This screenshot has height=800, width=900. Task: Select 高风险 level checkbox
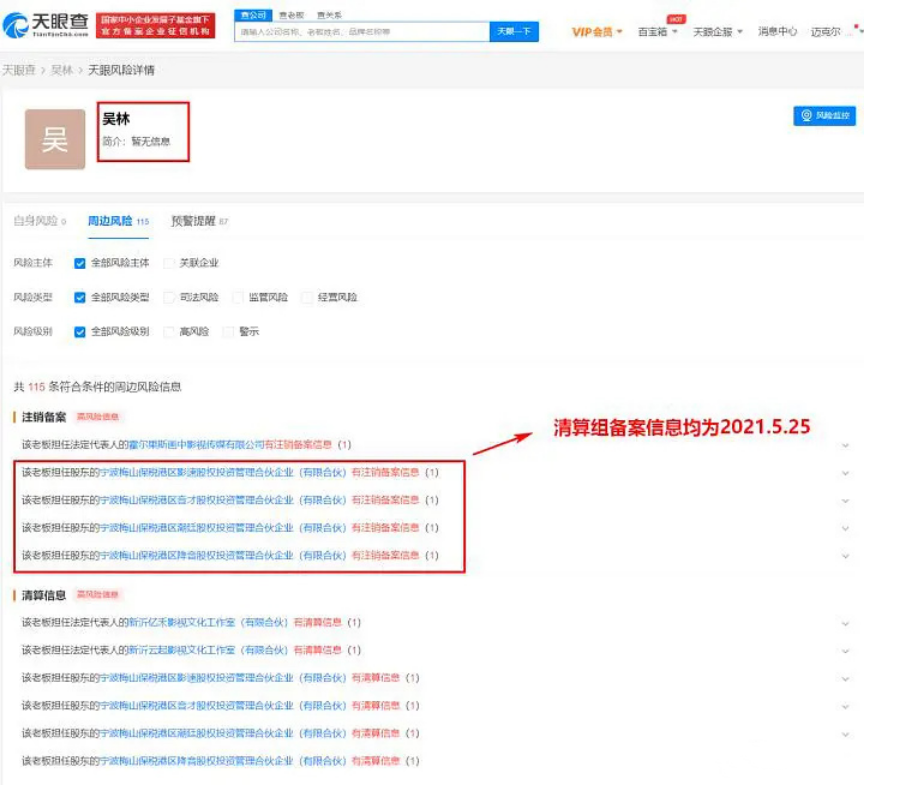pyautogui.click(x=169, y=332)
